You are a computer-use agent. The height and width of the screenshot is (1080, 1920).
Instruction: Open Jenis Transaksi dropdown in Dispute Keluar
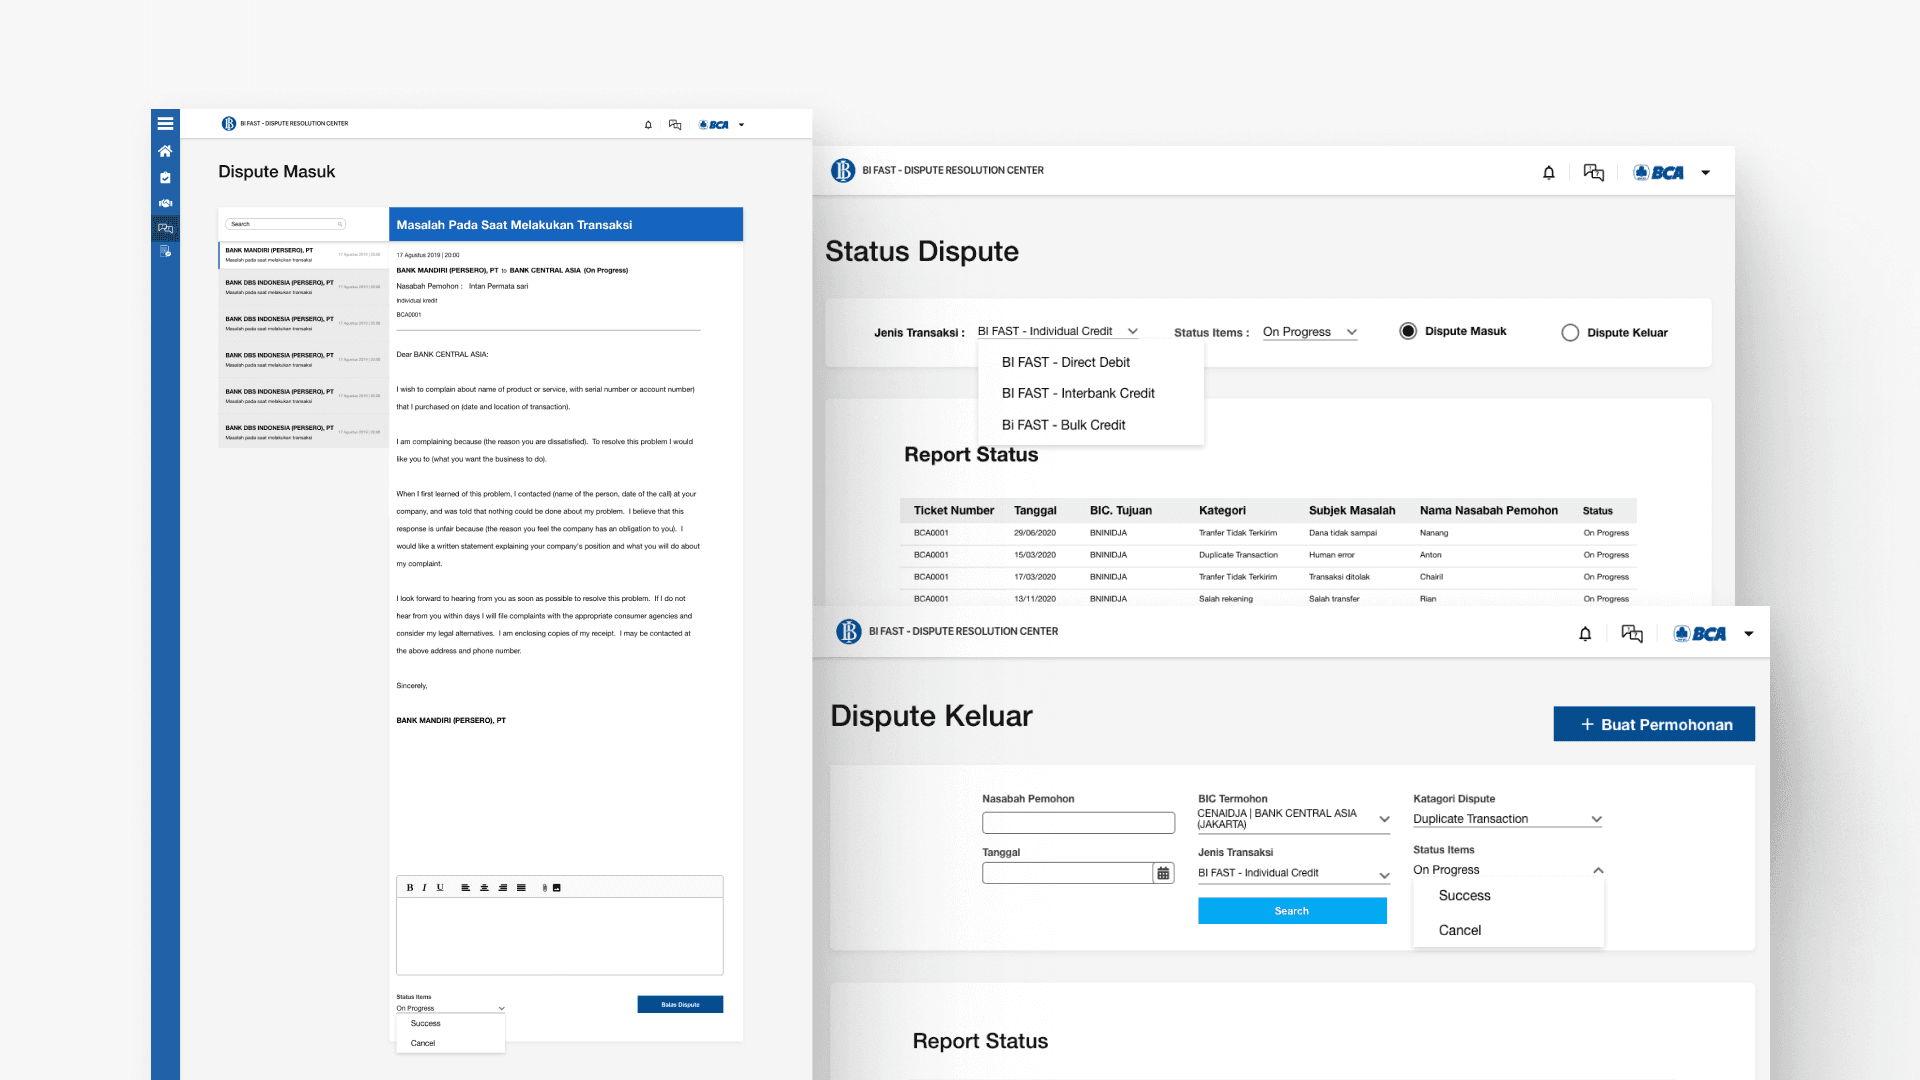click(1294, 873)
